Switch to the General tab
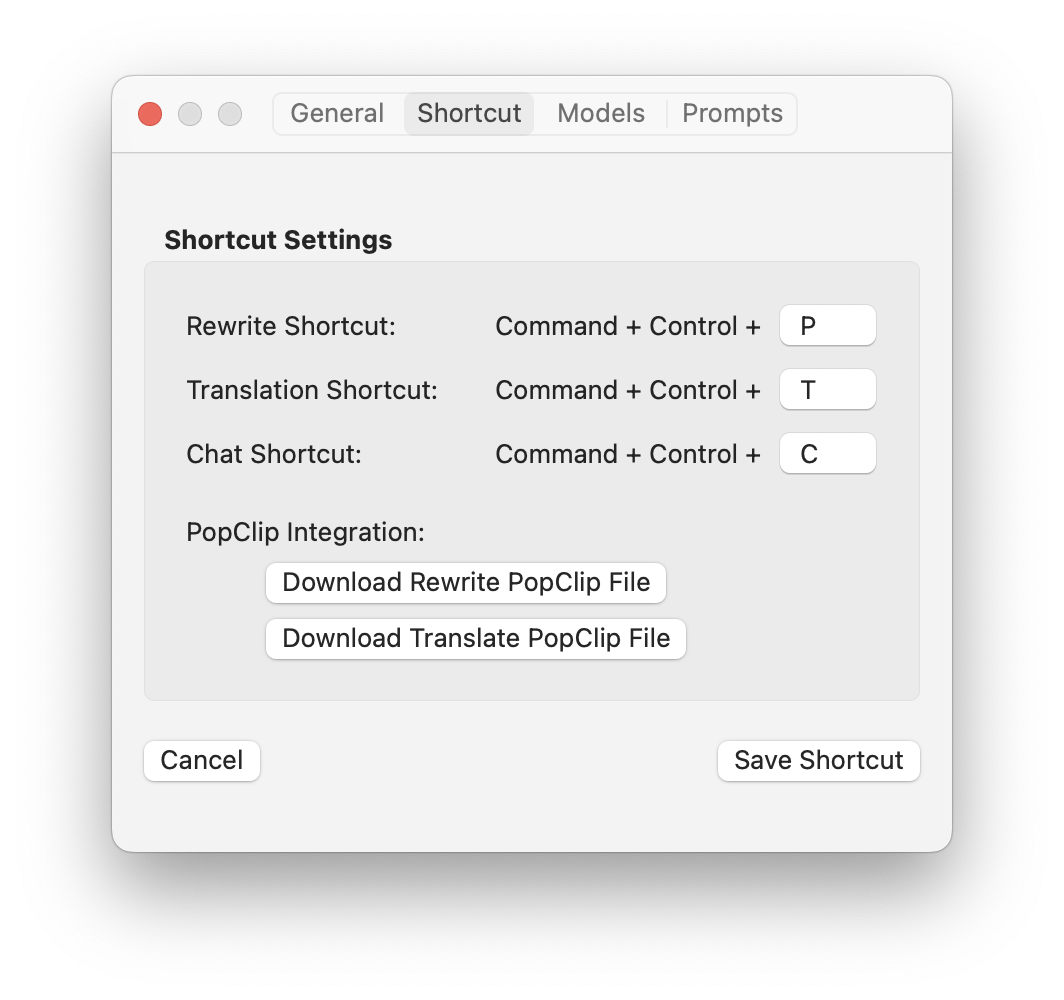This screenshot has width=1064, height=1000. 337,114
